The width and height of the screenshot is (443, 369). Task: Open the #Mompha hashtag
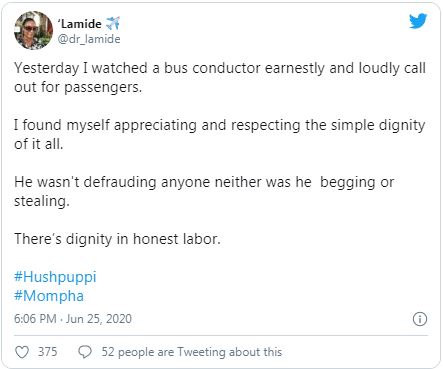[x=49, y=296]
